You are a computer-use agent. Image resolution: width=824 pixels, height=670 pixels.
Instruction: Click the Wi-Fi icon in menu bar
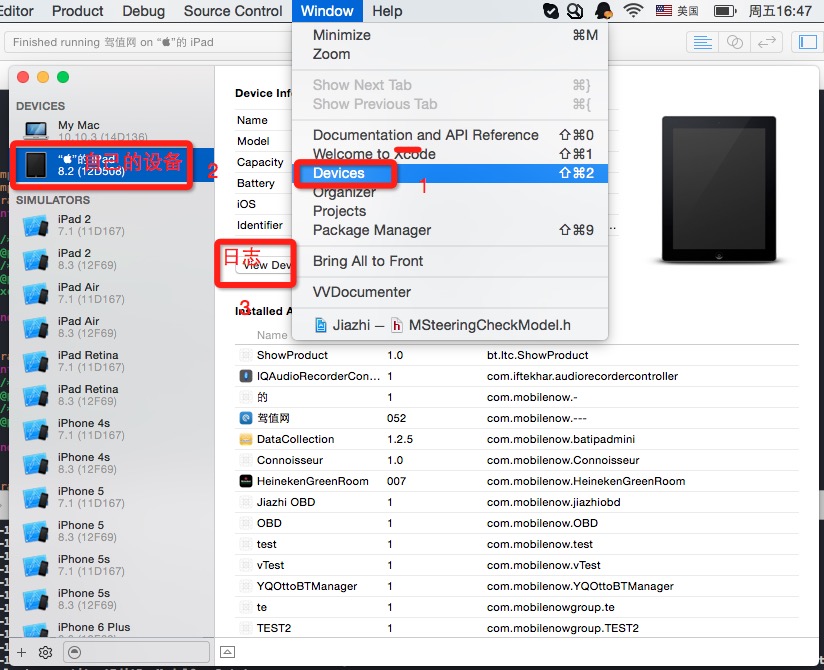coord(633,11)
